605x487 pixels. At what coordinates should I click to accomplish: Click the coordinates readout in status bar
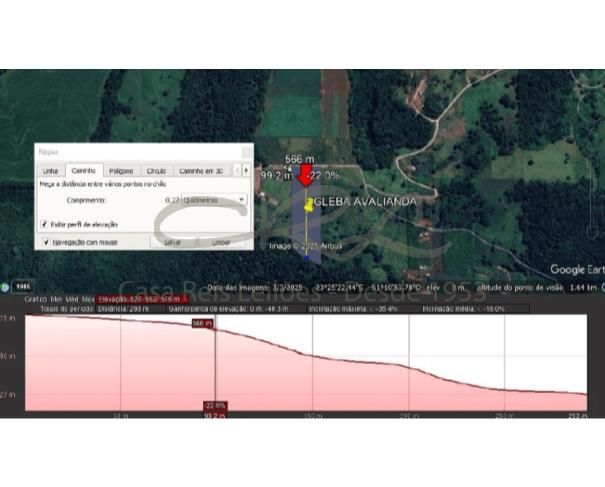tap(367, 287)
